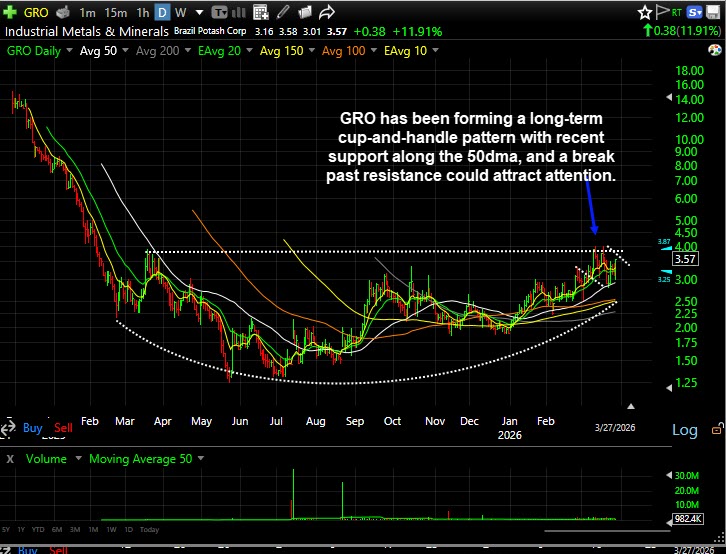The image size is (726, 554).
Task: Click the green plus add-chart icon
Action: pos(10,12)
